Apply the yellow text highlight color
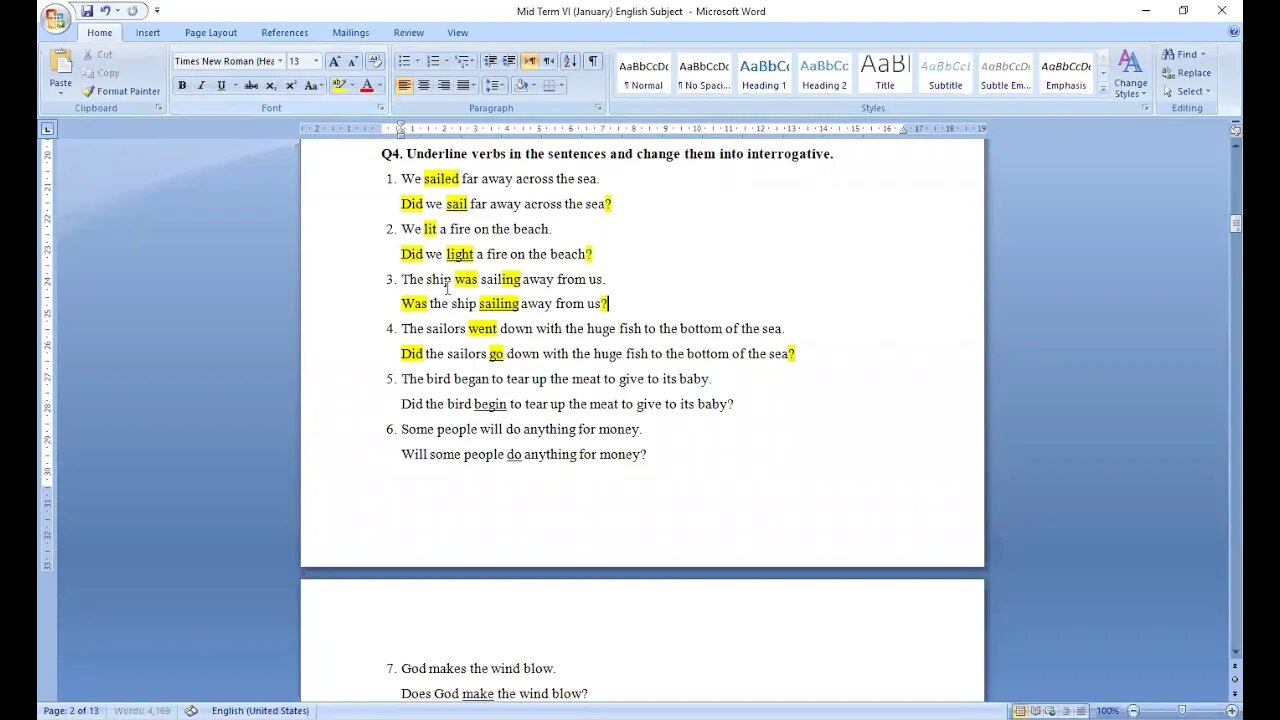This screenshot has width=1280, height=720. point(338,86)
